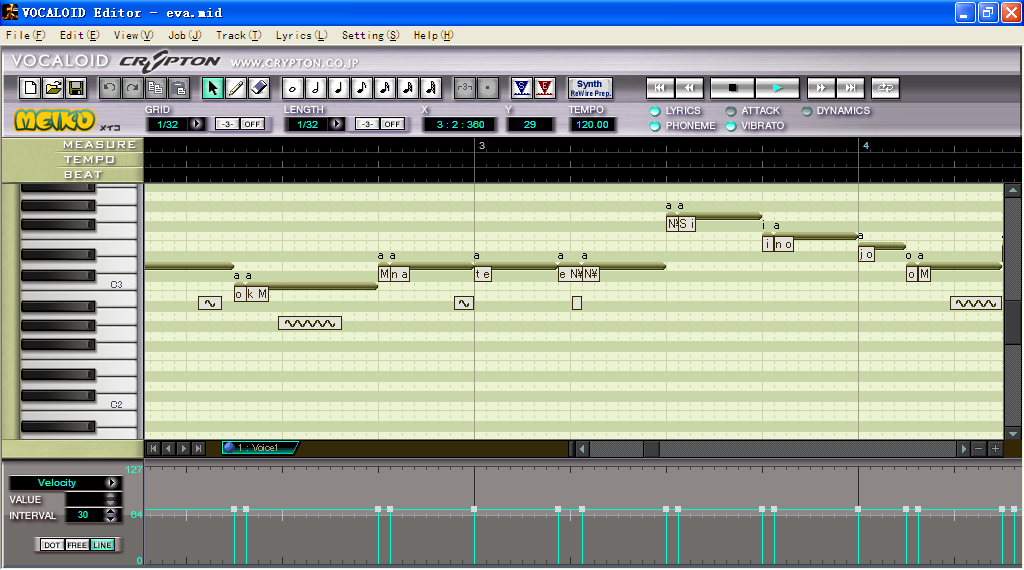Adjust the INTERVAL stepper arrows
This screenshot has width=1024, height=570.
(110, 515)
